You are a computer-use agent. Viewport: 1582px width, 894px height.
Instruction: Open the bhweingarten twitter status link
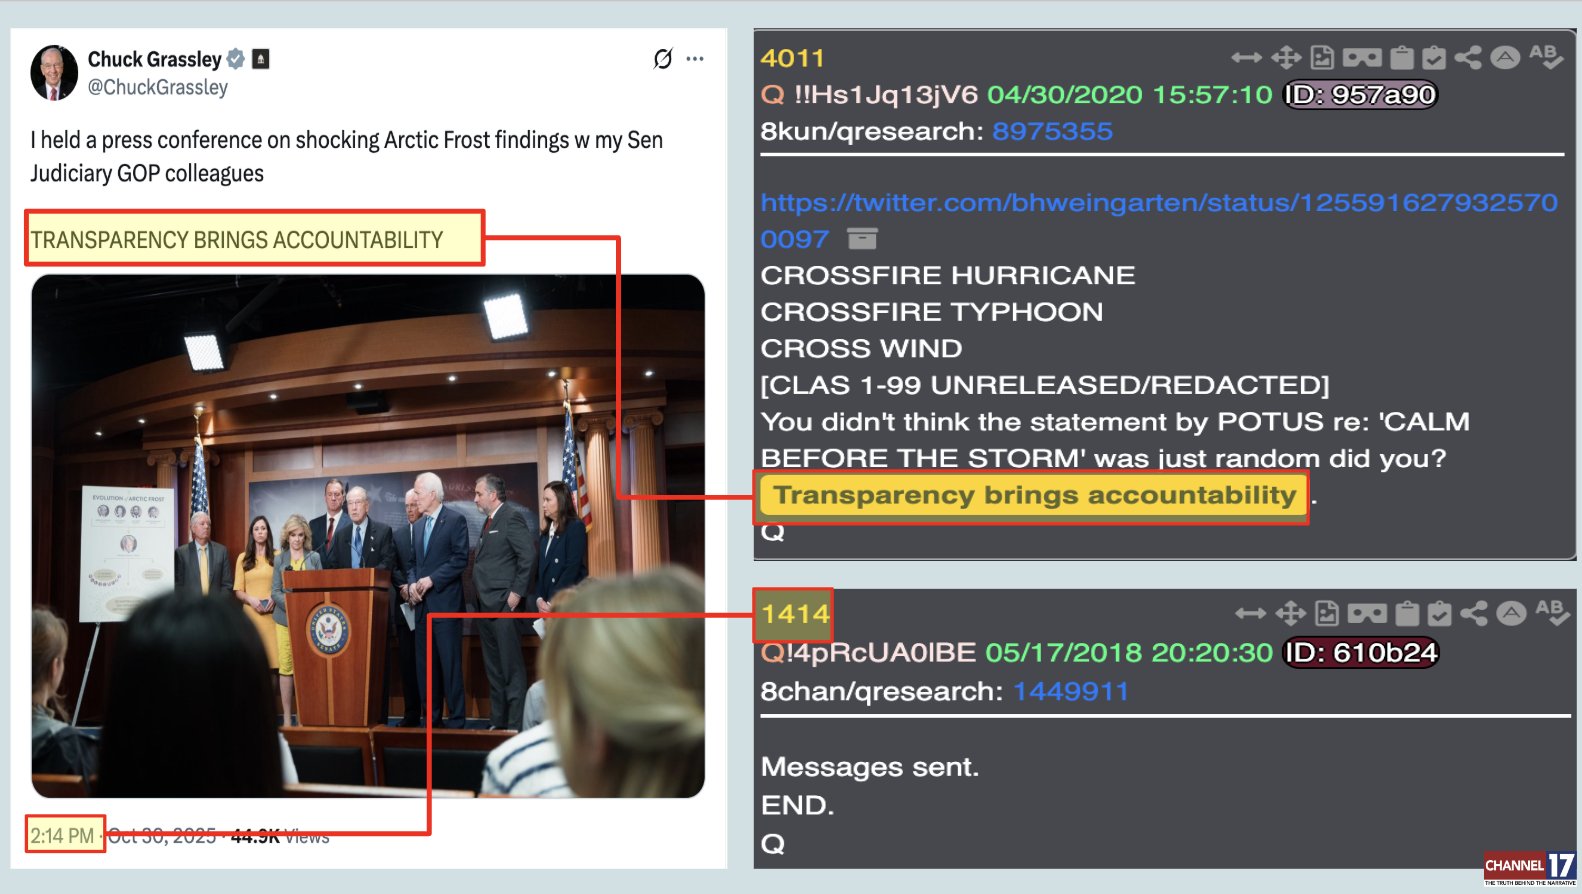[x=1159, y=220]
